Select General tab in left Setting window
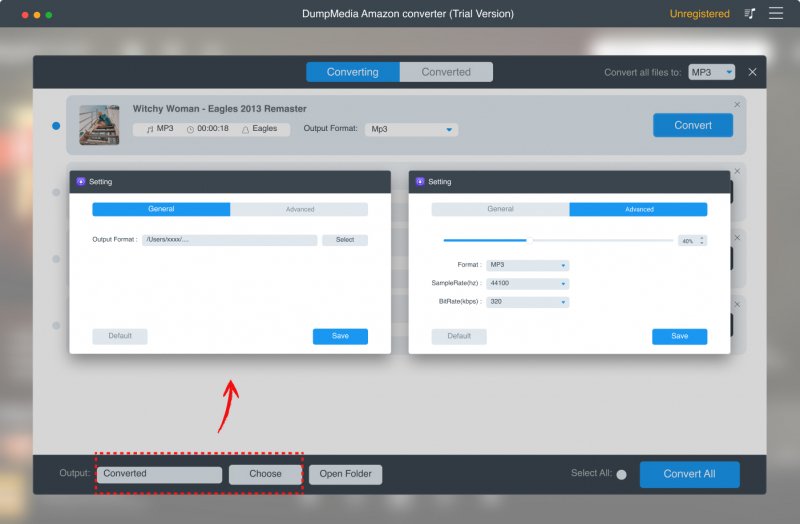This screenshot has height=524, width=800. click(x=161, y=209)
